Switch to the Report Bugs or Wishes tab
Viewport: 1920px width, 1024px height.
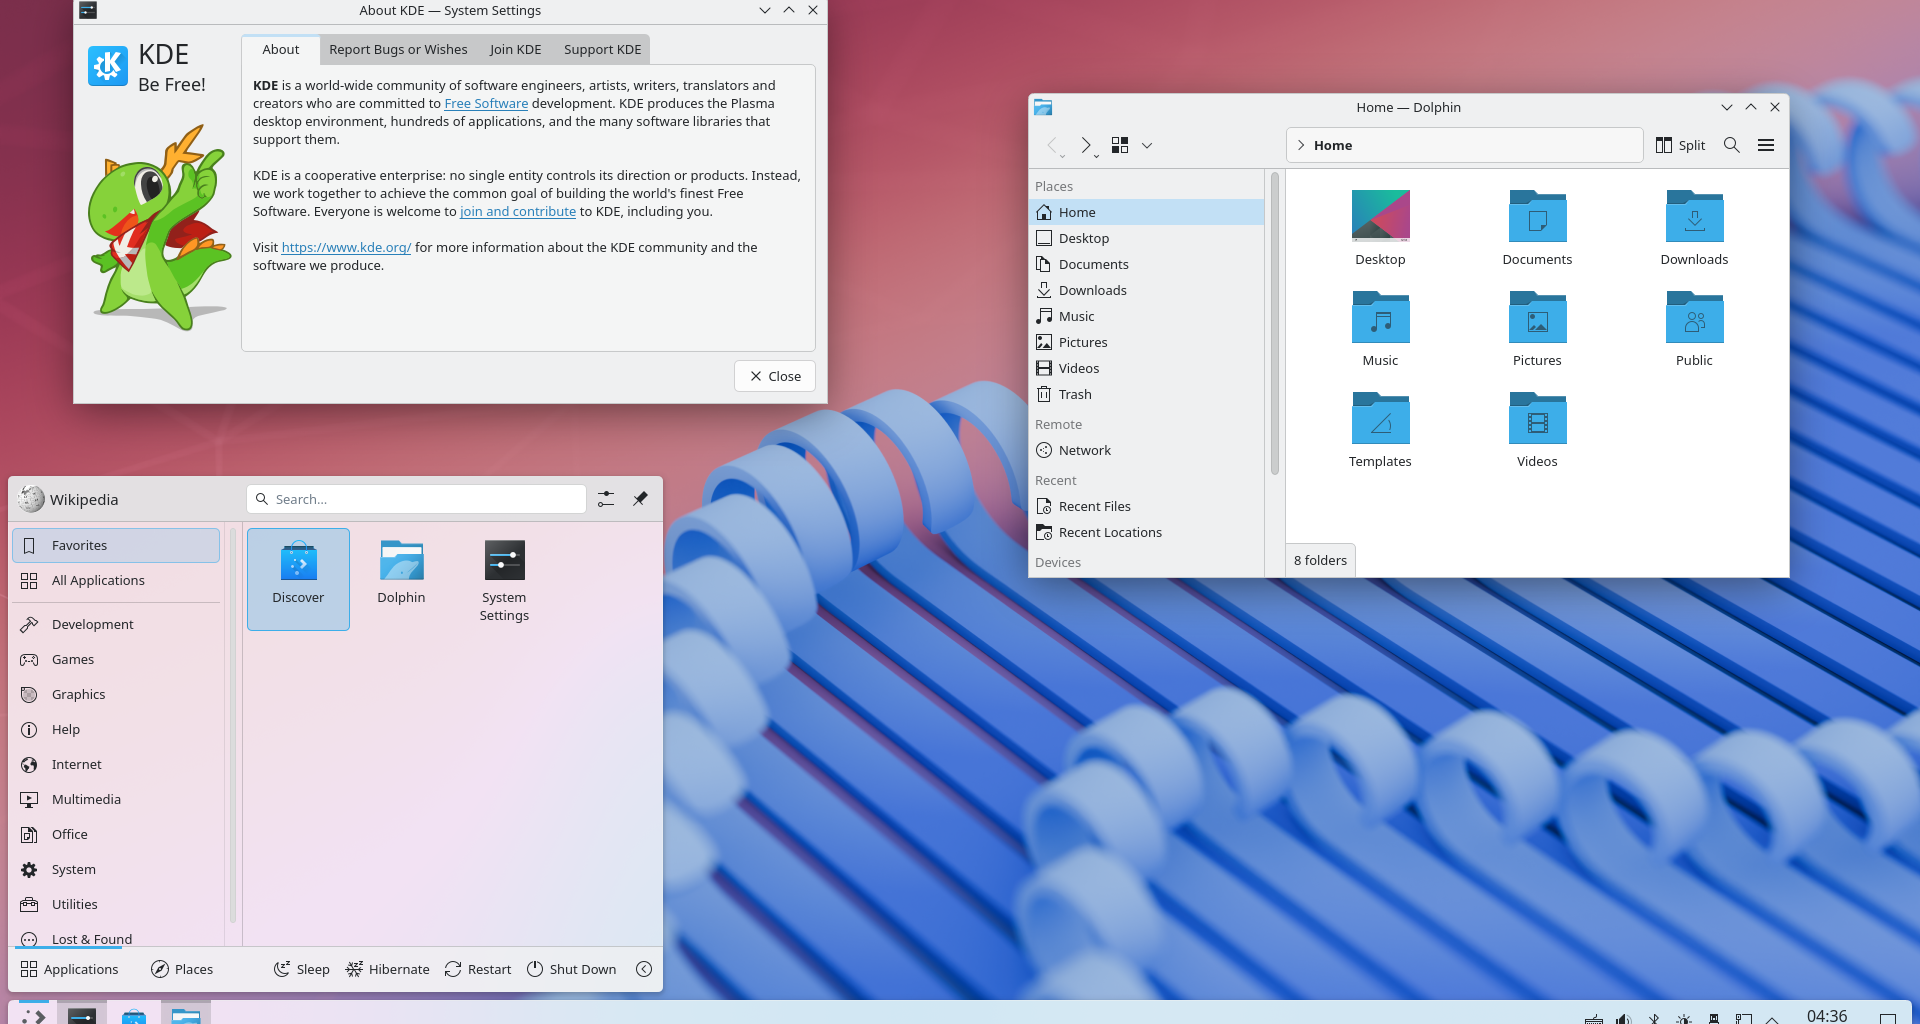[398, 49]
